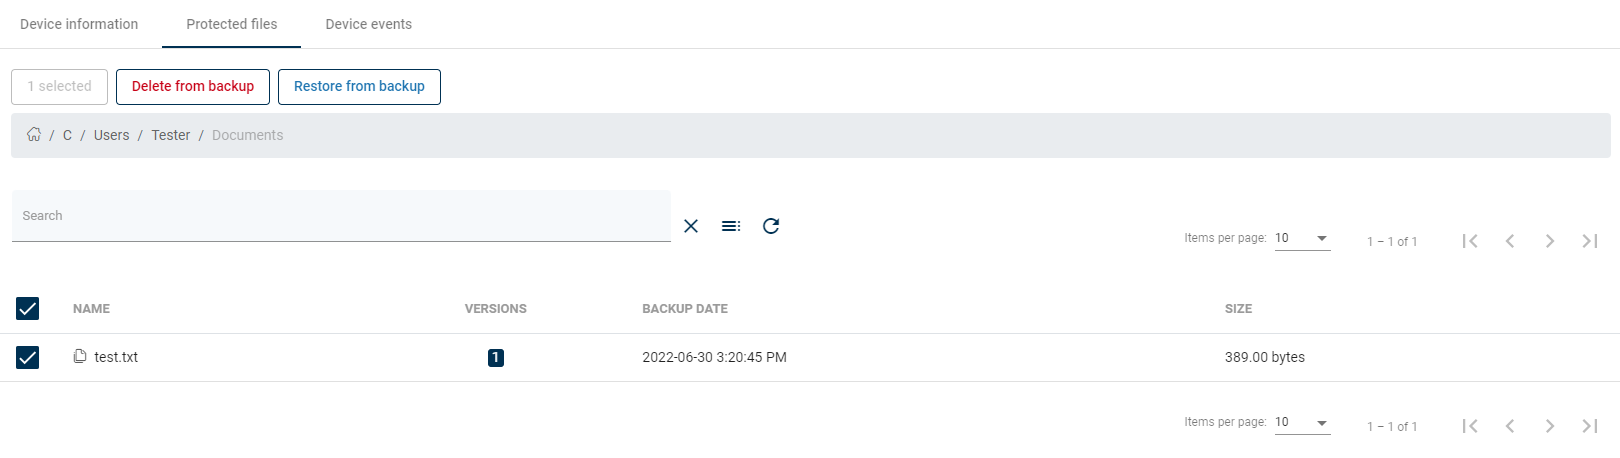Jump to last page in bottom paginator
The image size is (1620, 458).
coord(1590,426)
